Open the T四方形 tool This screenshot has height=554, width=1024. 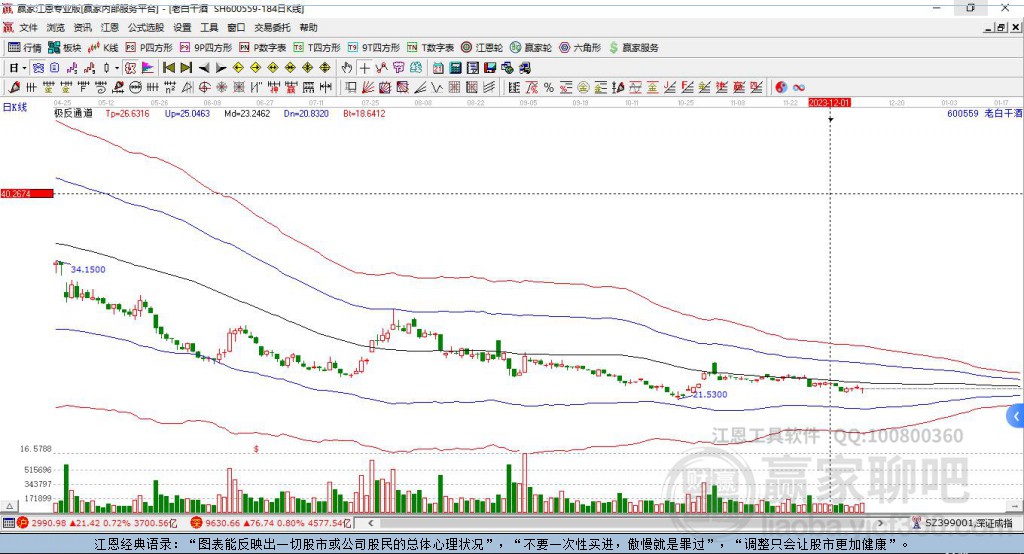(x=317, y=48)
